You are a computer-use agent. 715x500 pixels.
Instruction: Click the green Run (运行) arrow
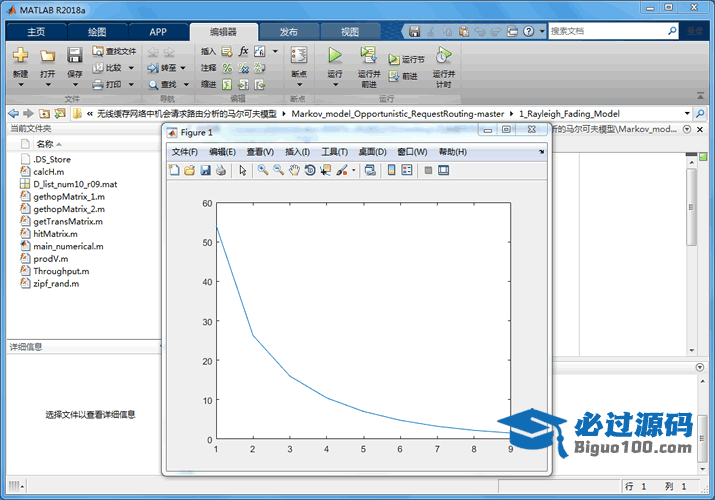[335, 55]
